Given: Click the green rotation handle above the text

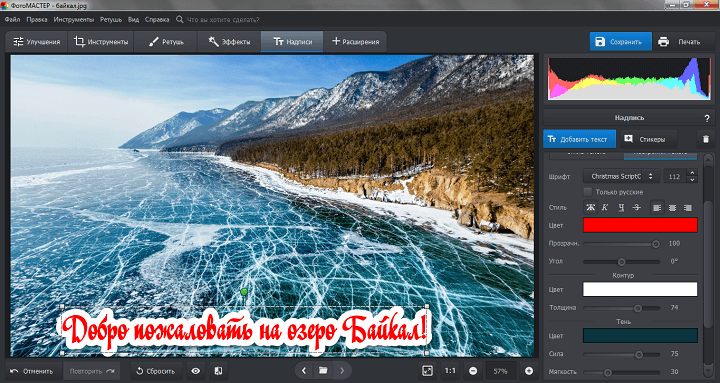Looking at the screenshot, I should 244,292.
